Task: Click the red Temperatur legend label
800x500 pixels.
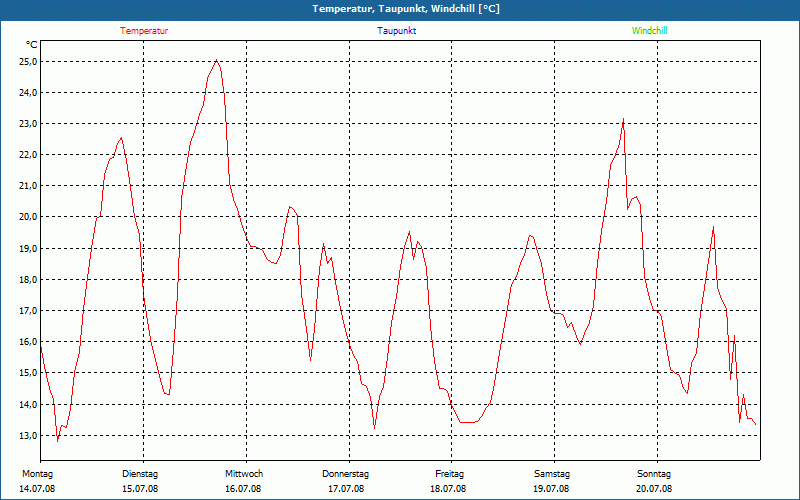Action: tap(144, 31)
